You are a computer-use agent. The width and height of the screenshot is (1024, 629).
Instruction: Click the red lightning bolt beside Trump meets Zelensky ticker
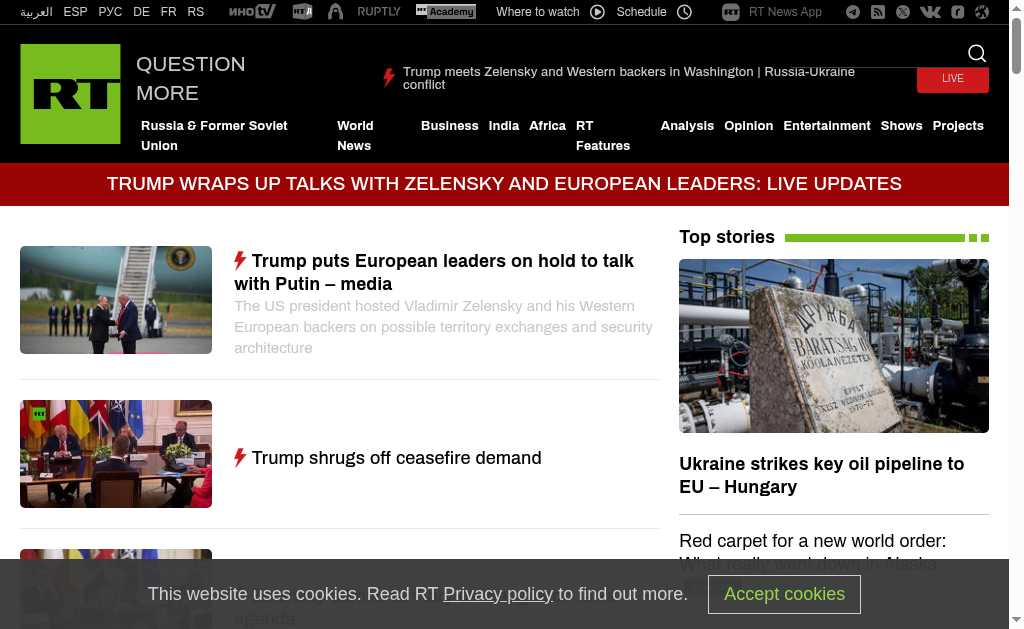tap(389, 77)
